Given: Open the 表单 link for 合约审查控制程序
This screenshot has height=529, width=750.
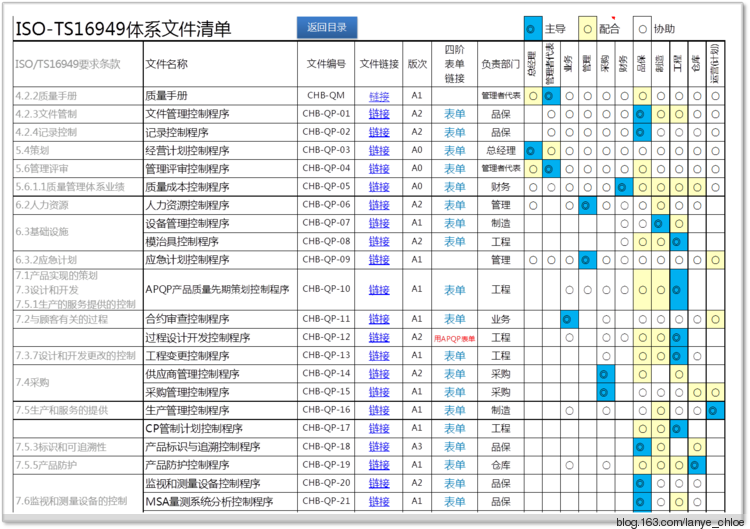Looking at the screenshot, I should coord(454,319).
